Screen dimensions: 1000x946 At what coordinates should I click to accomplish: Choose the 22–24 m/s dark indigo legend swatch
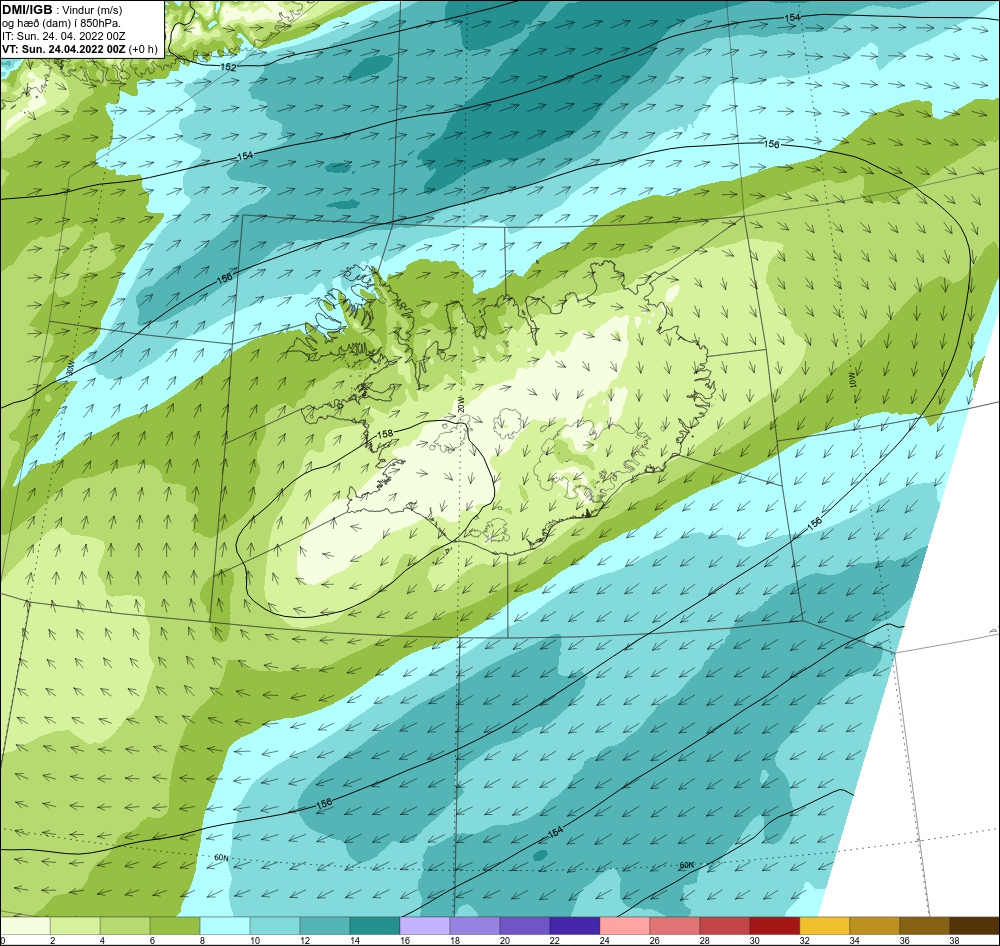pos(575,926)
